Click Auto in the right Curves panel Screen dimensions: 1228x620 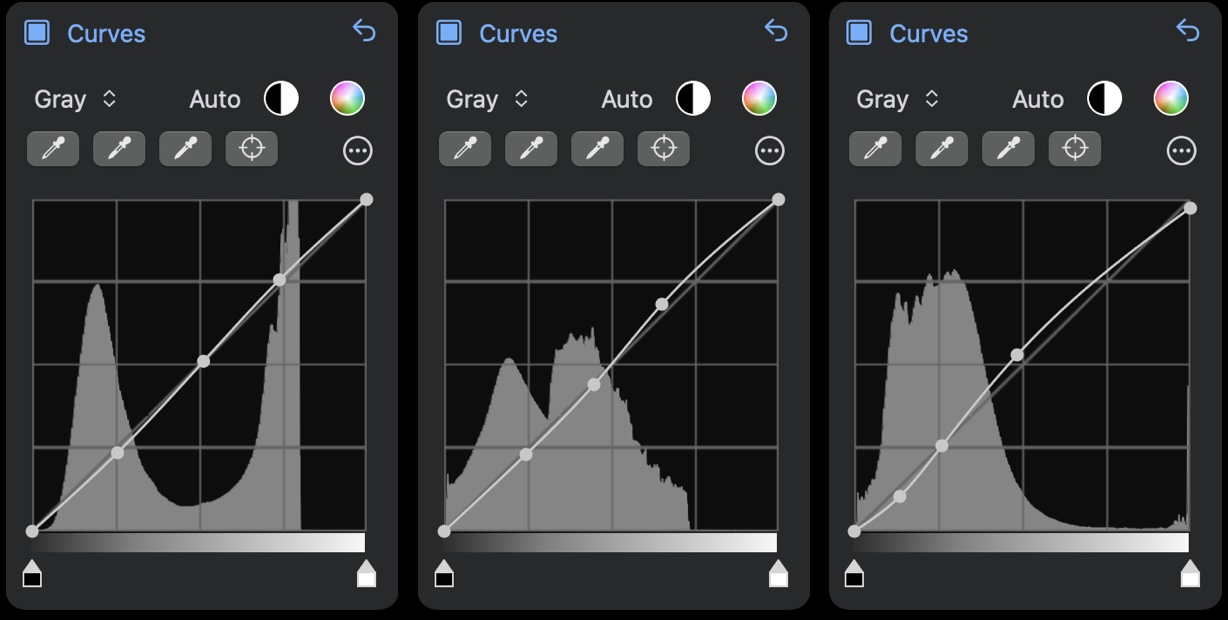(1036, 98)
